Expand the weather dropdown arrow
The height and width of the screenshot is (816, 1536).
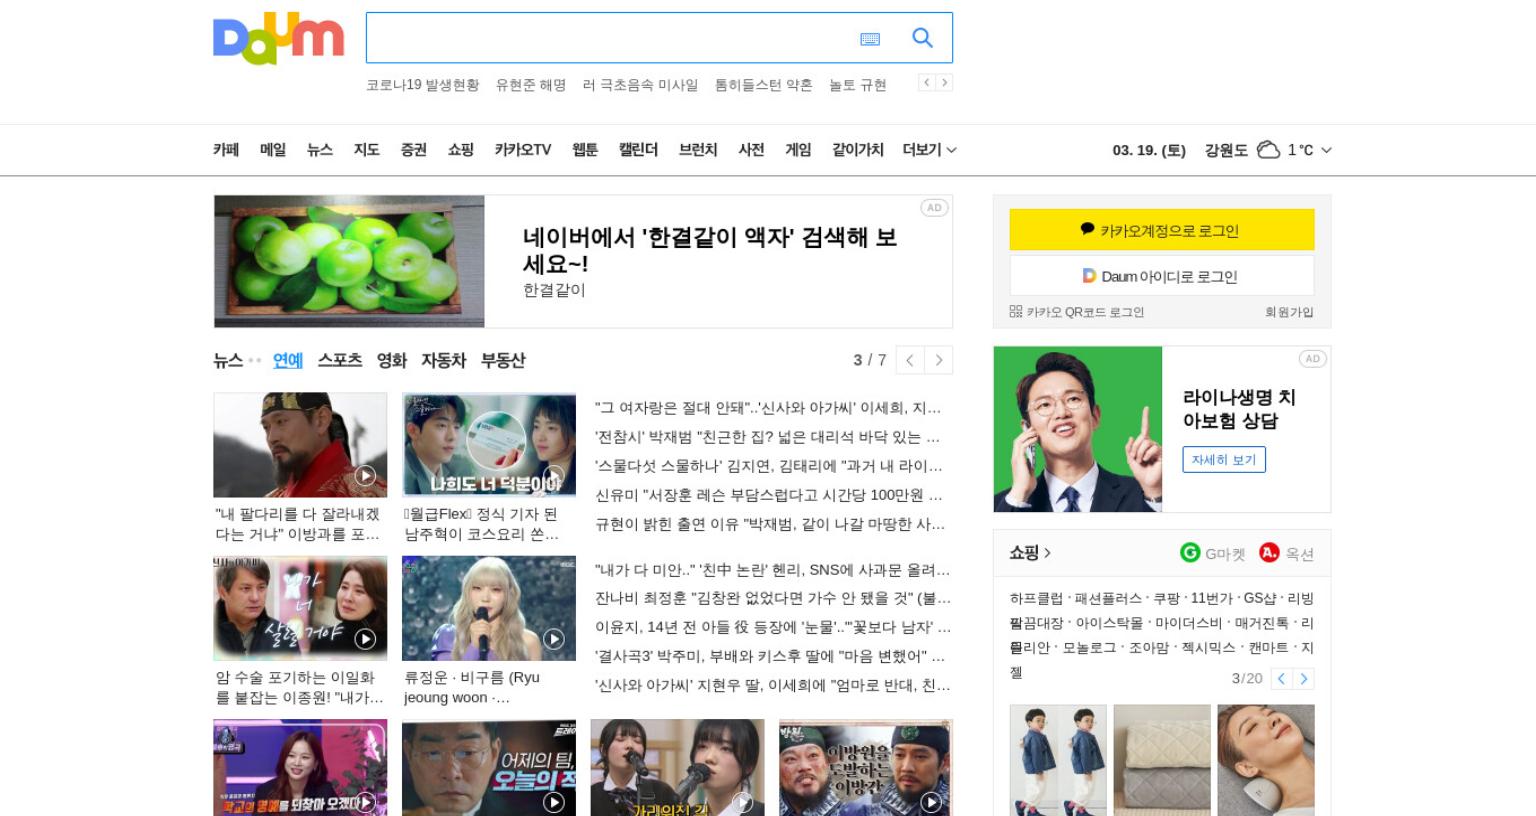[x=1327, y=150]
